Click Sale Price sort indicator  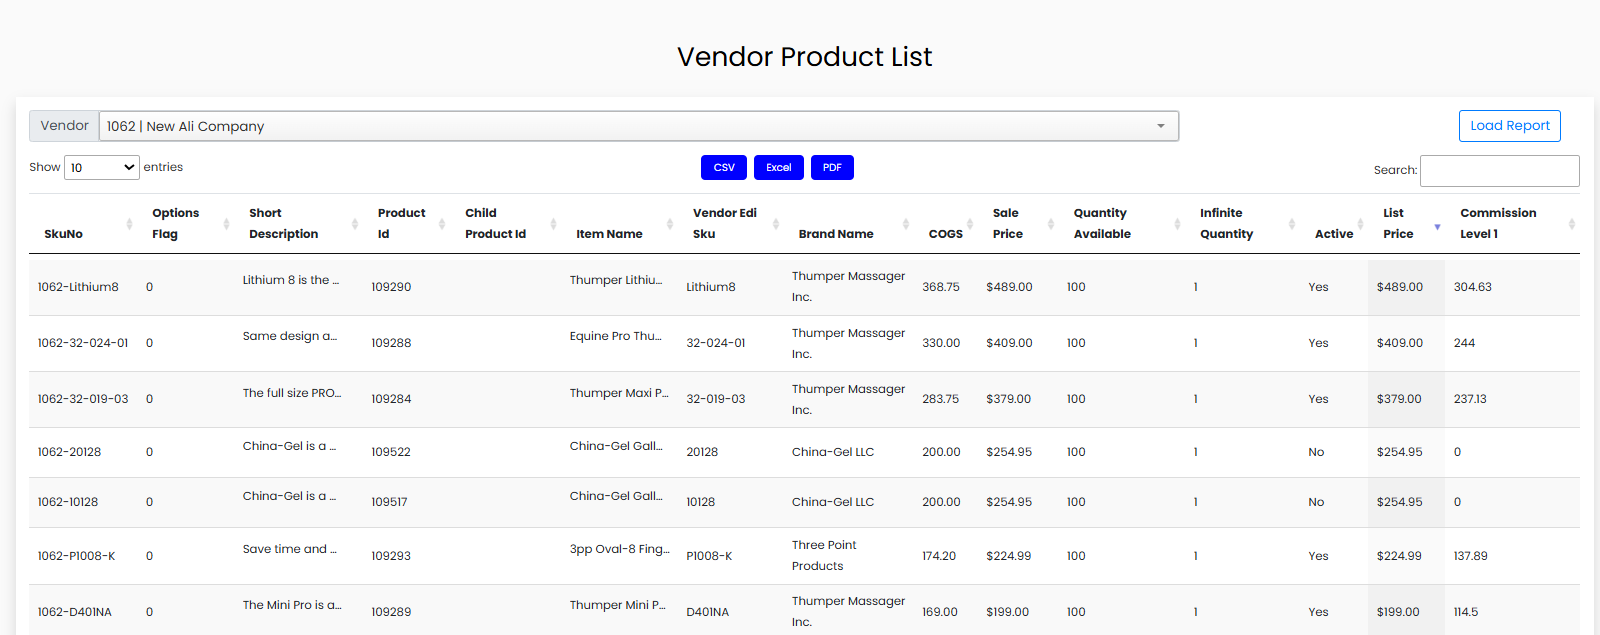(x=1050, y=224)
